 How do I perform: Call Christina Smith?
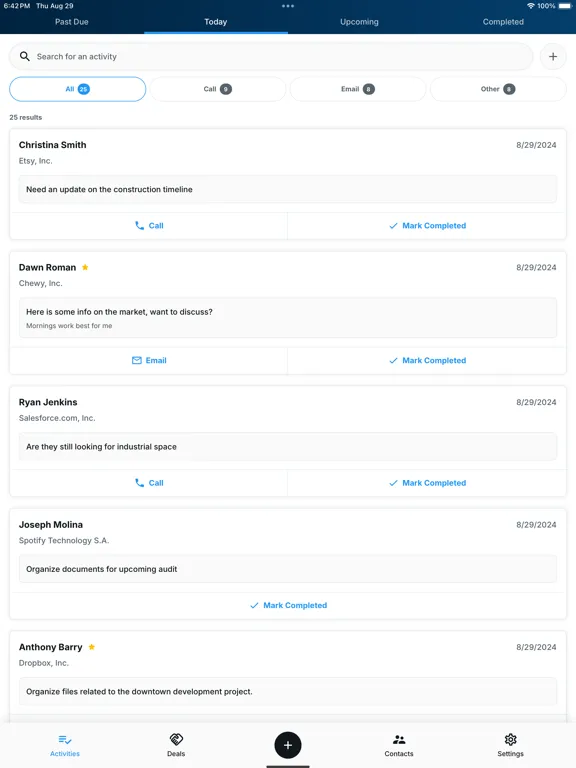(149, 226)
